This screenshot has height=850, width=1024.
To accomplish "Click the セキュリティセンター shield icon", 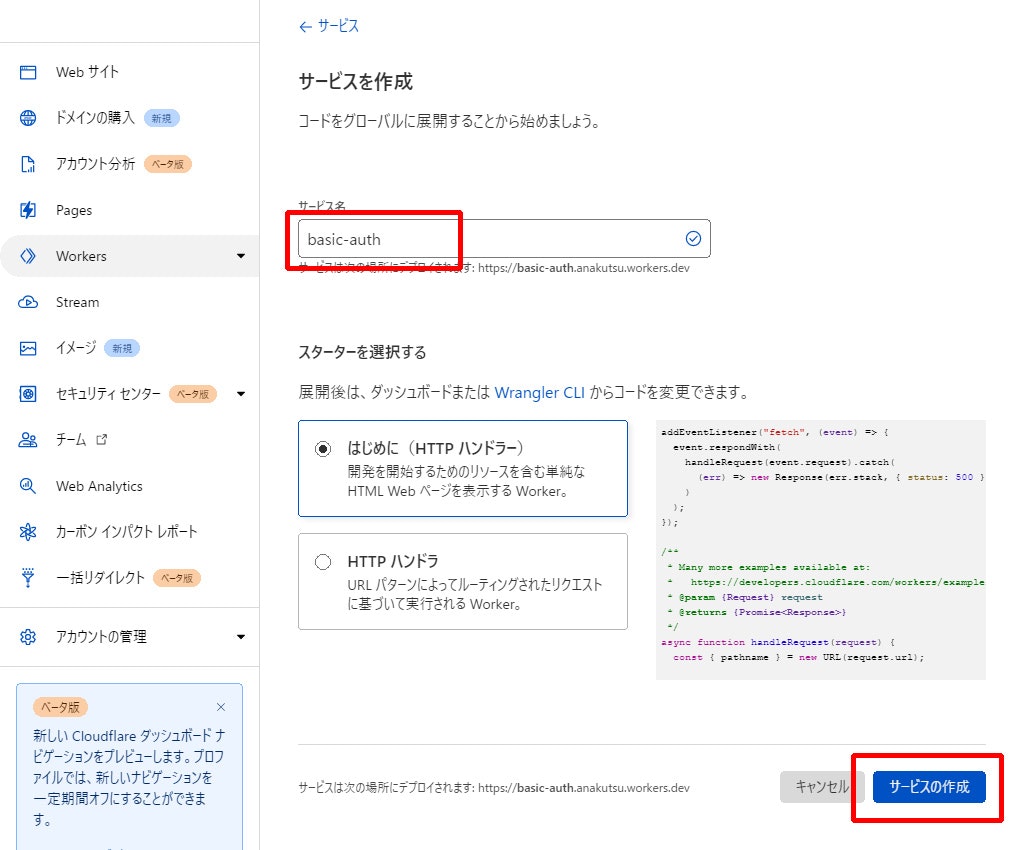I will coord(27,394).
